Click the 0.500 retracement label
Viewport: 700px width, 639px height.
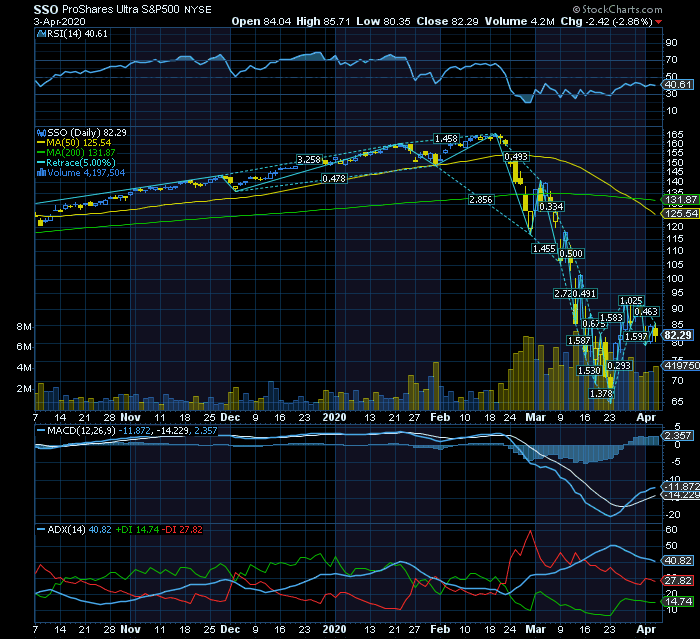pyautogui.click(x=571, y=254)
